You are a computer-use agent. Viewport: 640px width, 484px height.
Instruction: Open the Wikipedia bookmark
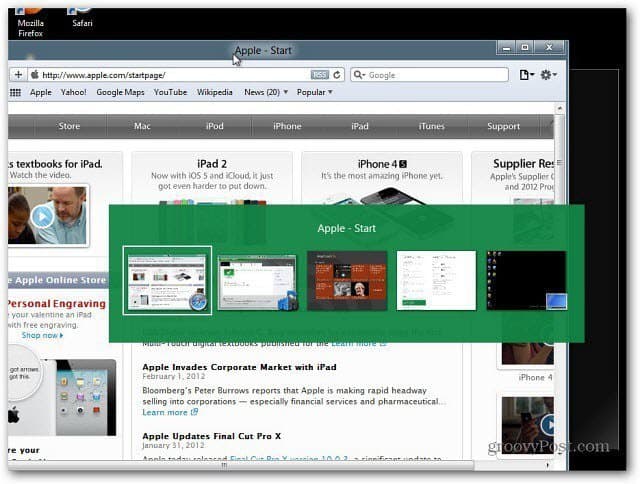[215, 92]
